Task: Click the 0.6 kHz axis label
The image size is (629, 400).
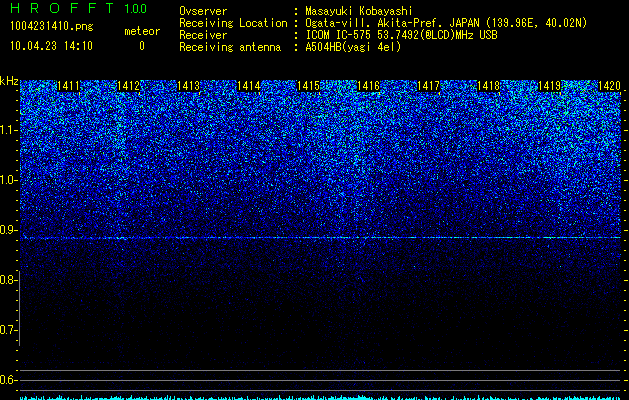Action: (x=9, y=380)
